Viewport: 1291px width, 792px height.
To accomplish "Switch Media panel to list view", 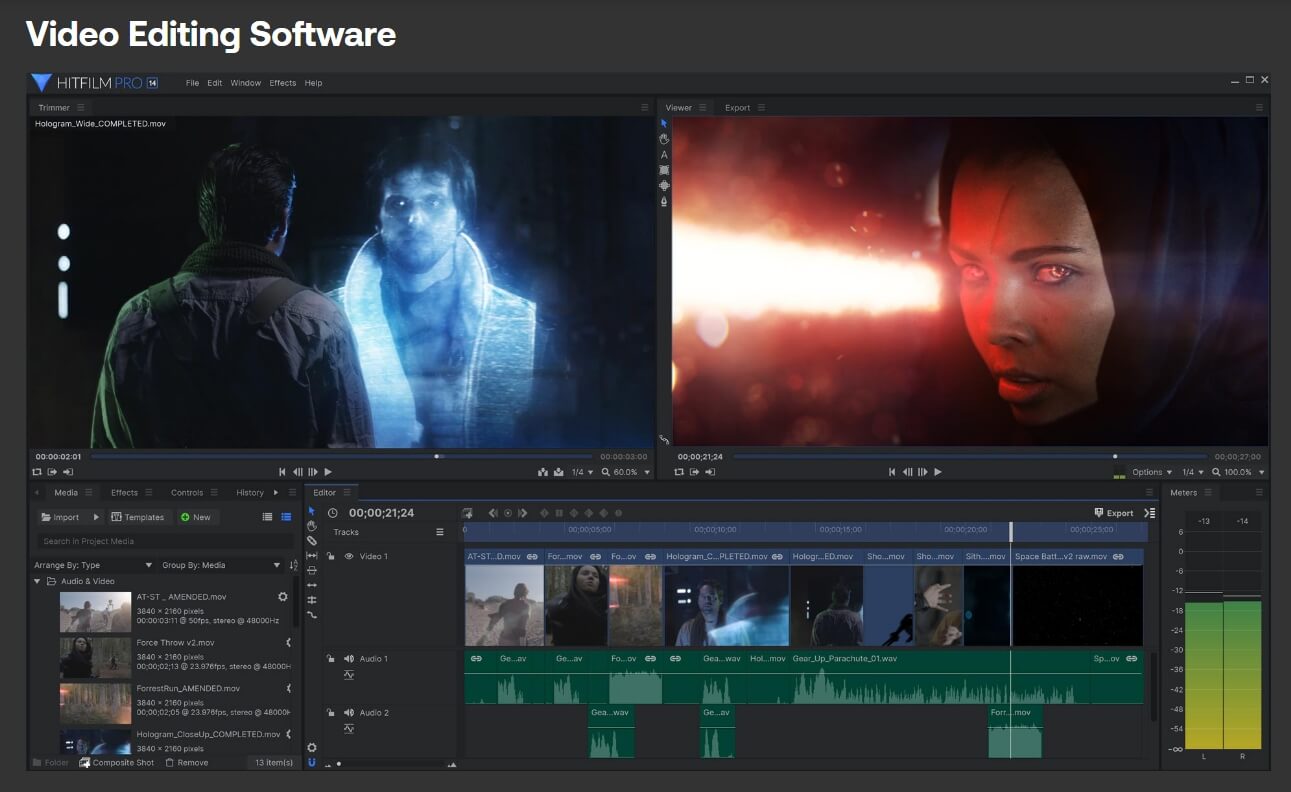I will click(267, 517).
